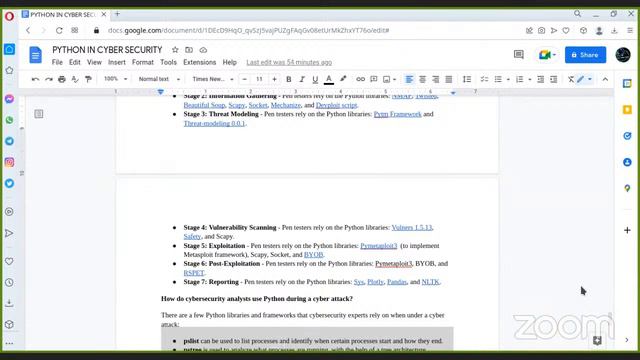Set justified alignment

click(x=449, y=79)
